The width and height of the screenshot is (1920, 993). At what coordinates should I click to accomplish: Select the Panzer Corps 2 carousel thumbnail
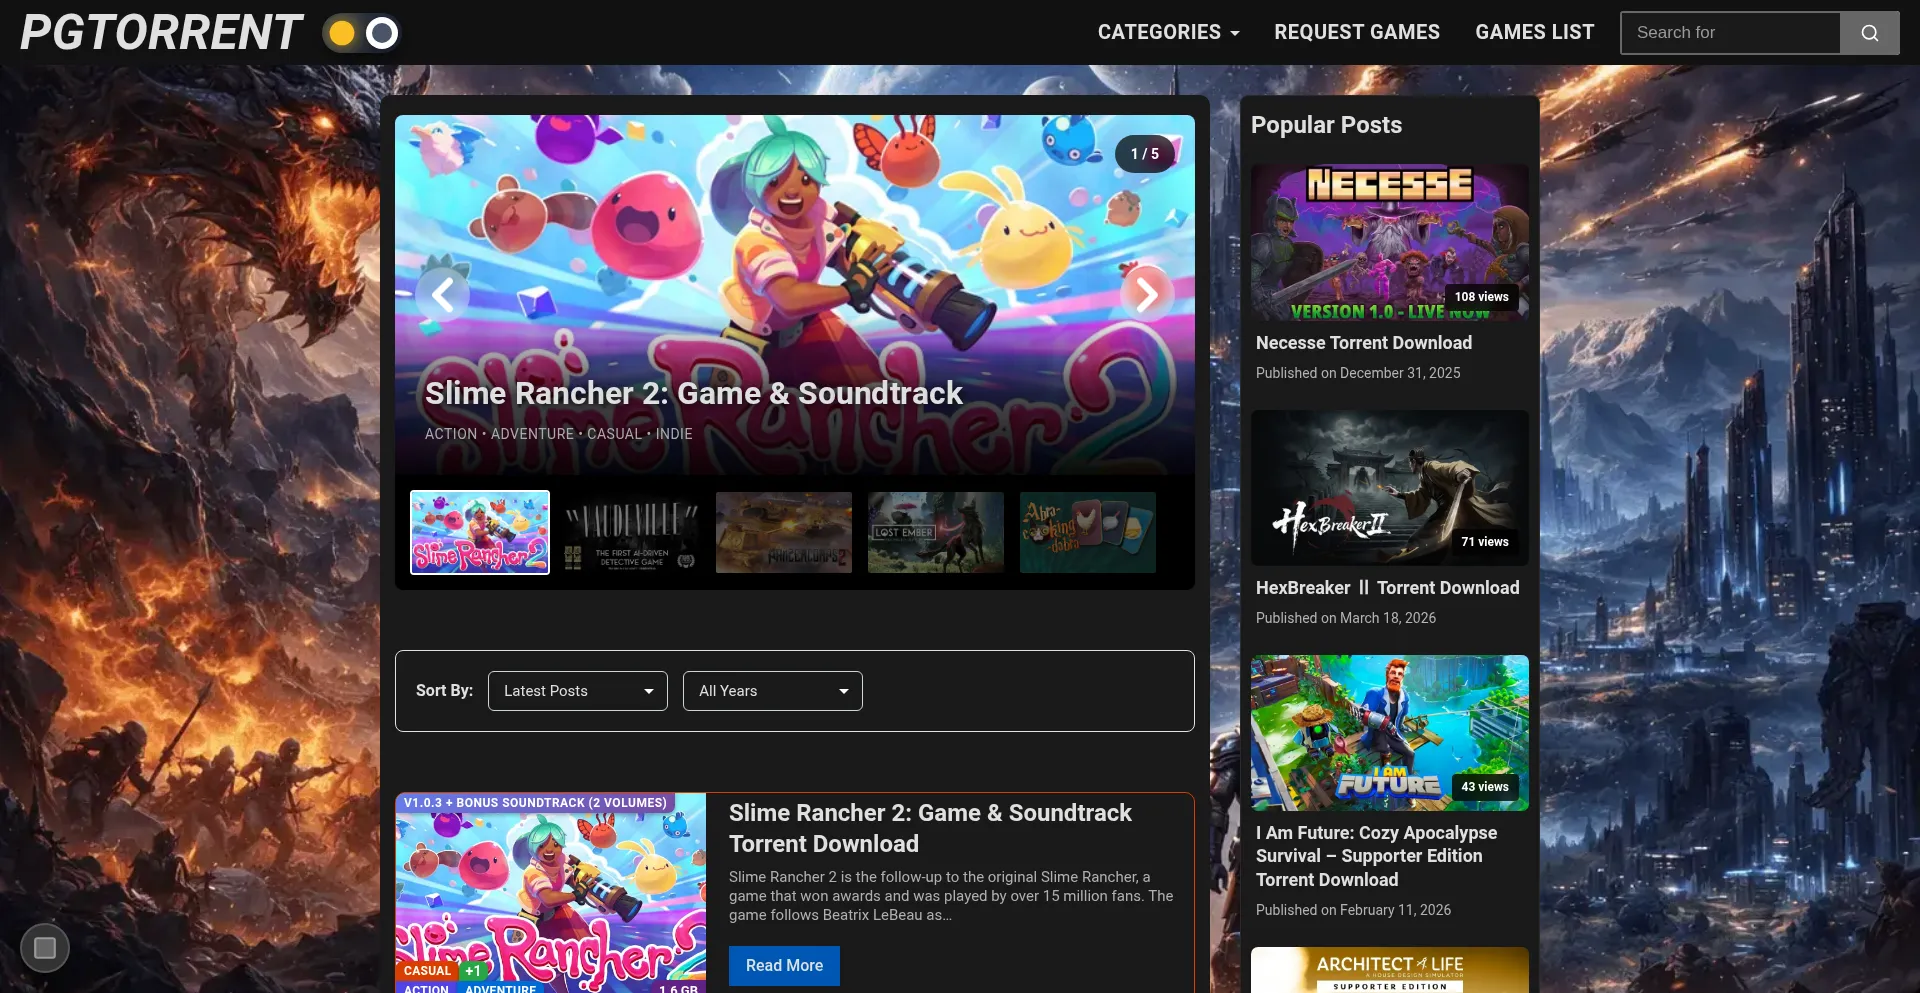tap(784, 532)
